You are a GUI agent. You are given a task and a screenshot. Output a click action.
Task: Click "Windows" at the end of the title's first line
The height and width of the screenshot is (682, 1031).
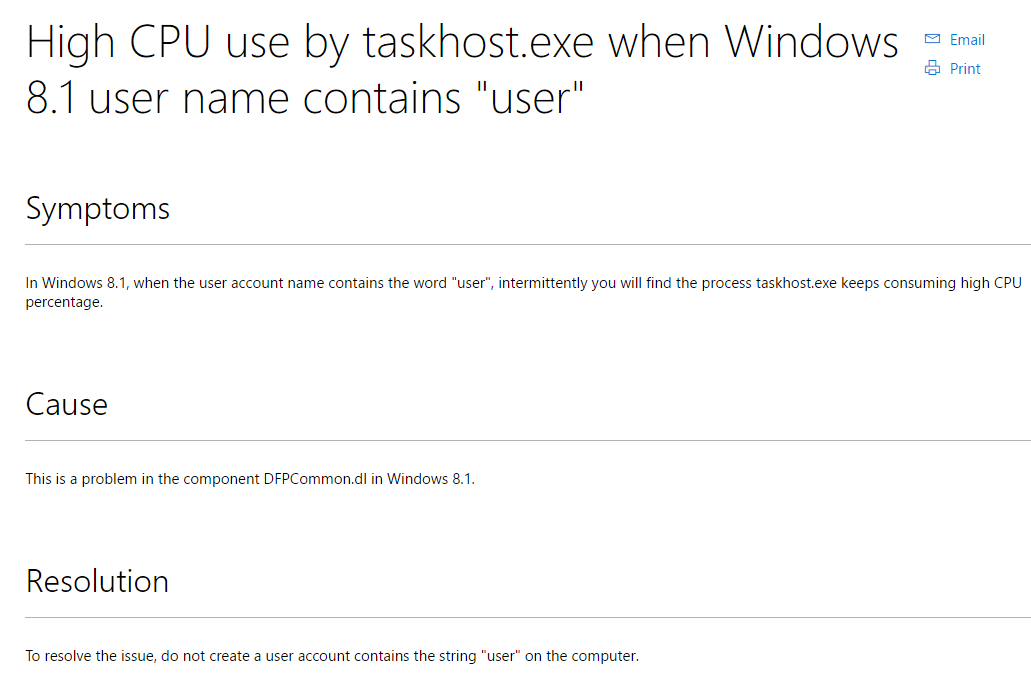(x=811, y=42)
